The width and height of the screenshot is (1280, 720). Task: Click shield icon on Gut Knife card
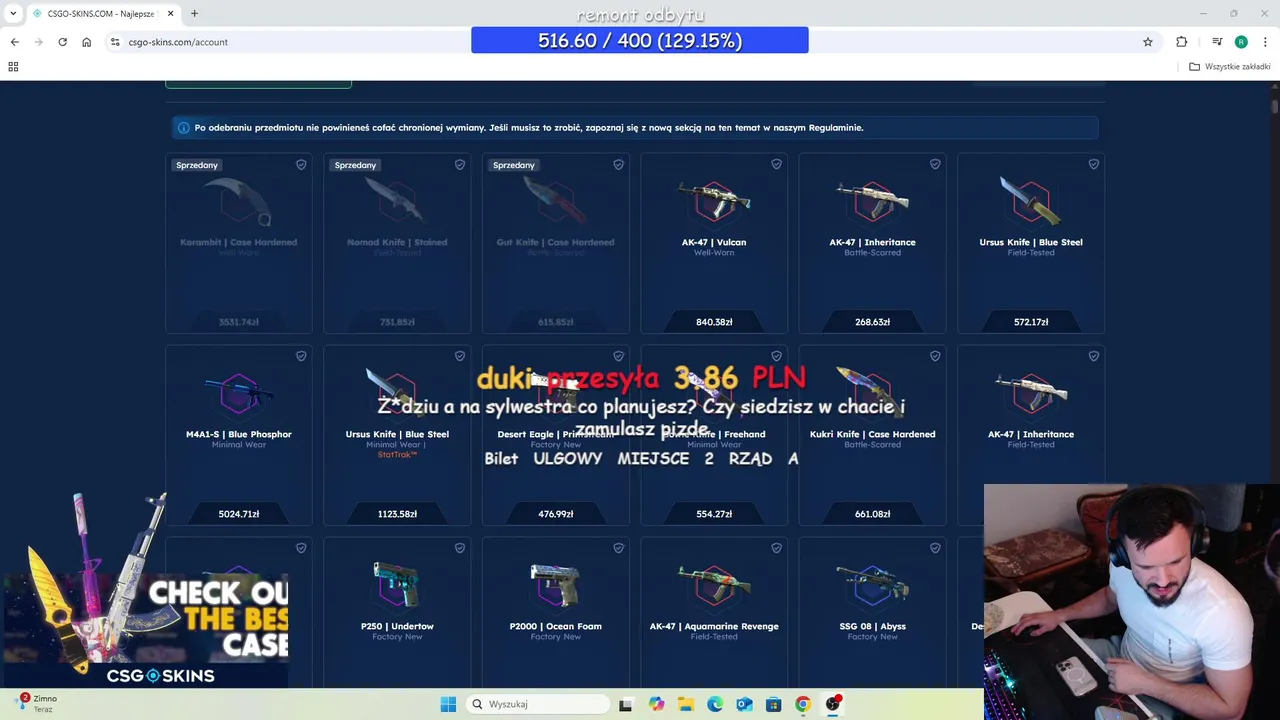(x=618, y=165)
